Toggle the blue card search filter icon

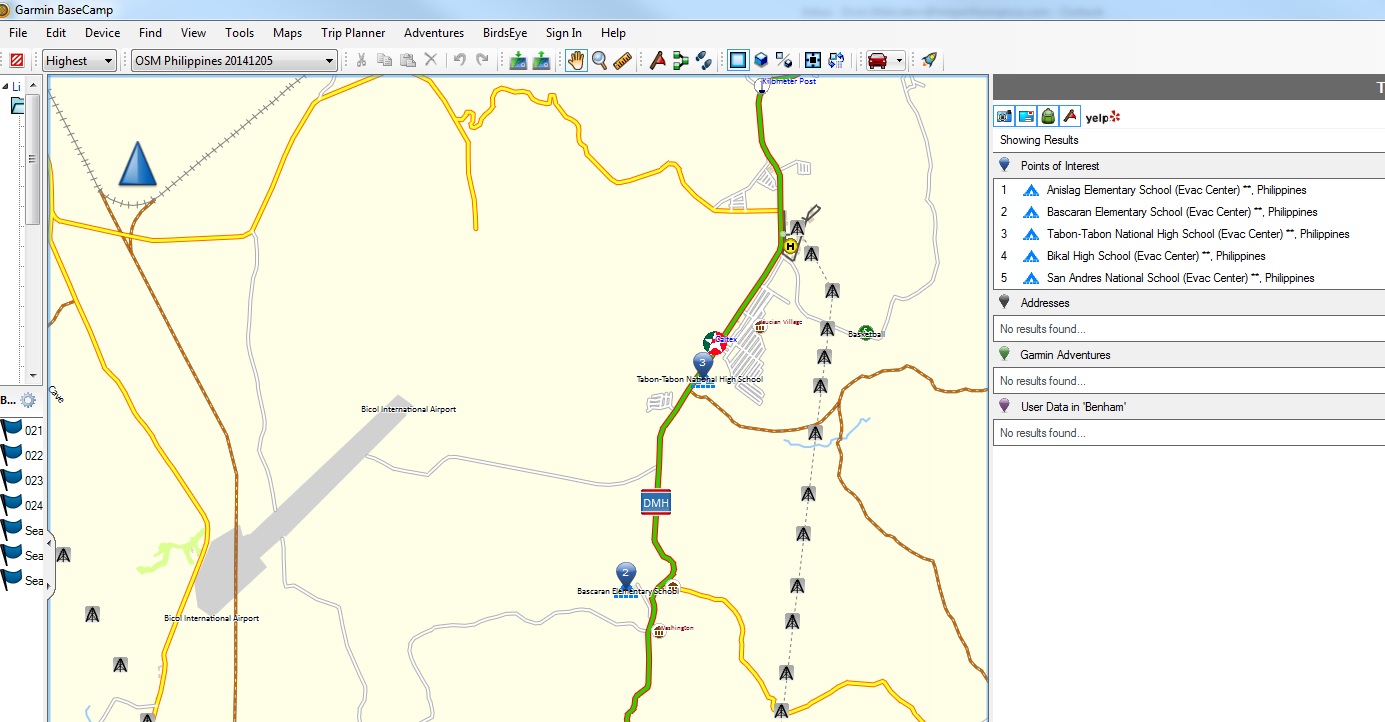click(x=1026, y=116)
